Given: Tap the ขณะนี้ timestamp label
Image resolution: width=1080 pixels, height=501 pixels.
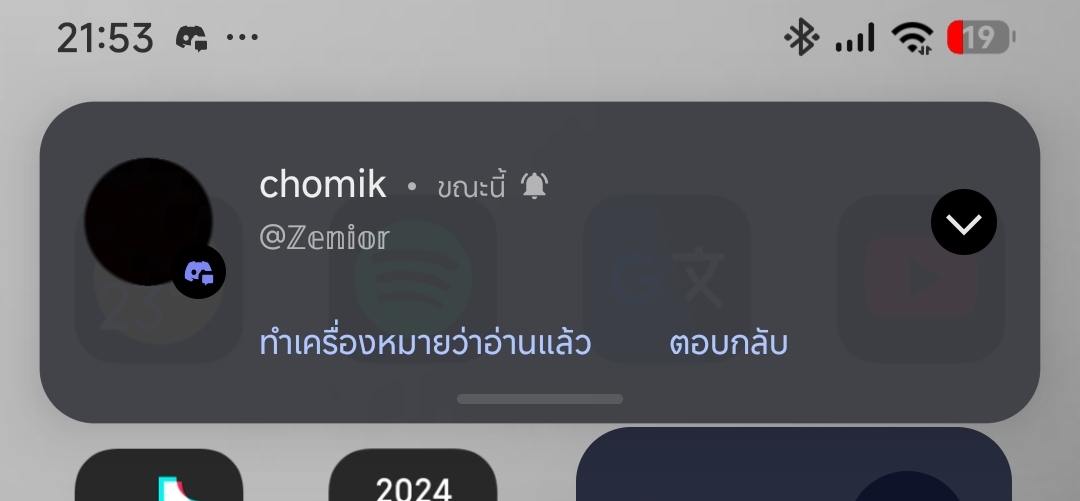Looking at the screenshot, I should [472, 187].
